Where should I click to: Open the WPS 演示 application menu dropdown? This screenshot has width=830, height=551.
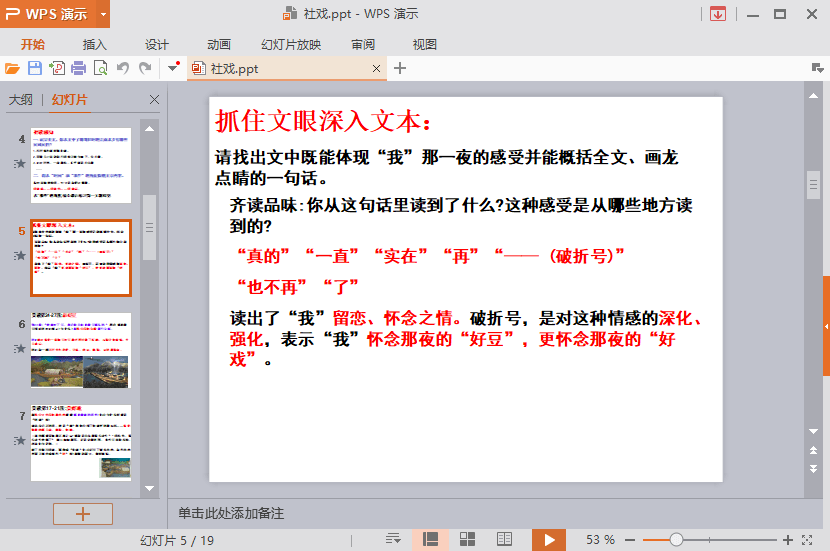click(x=104, y=15)
